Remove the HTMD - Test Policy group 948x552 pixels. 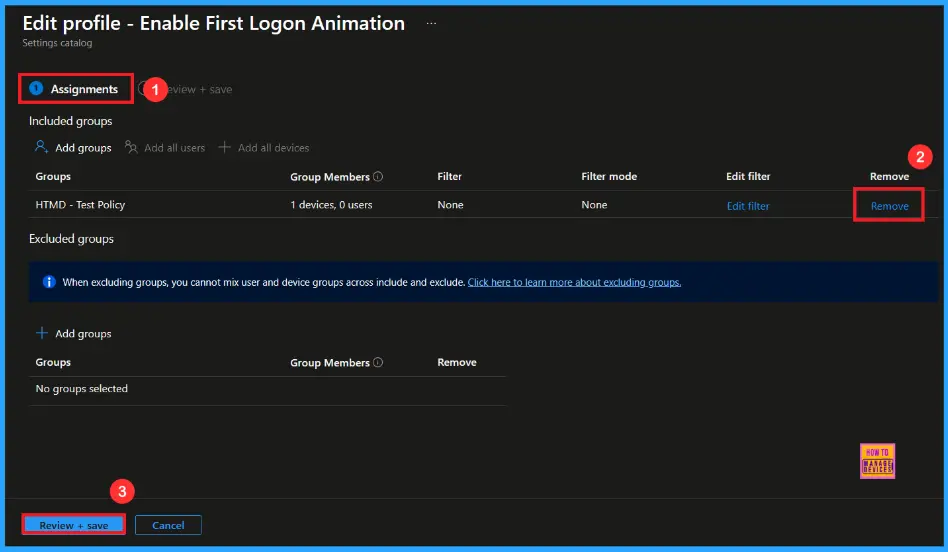click(x=889, y=206)
